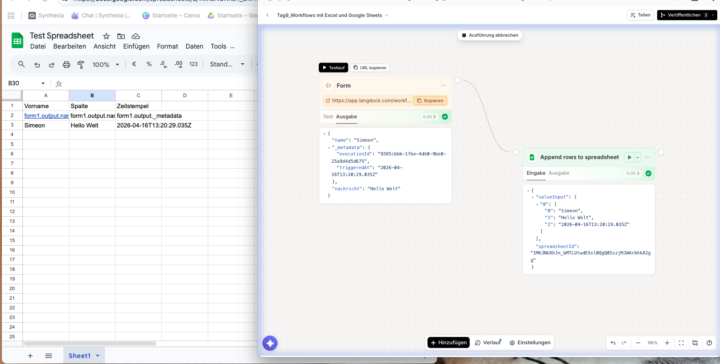The height and width of the screenshot is (364, 720).
Task: Open Sheet1 tab dropdown arrow
Action: coord(97,356)
